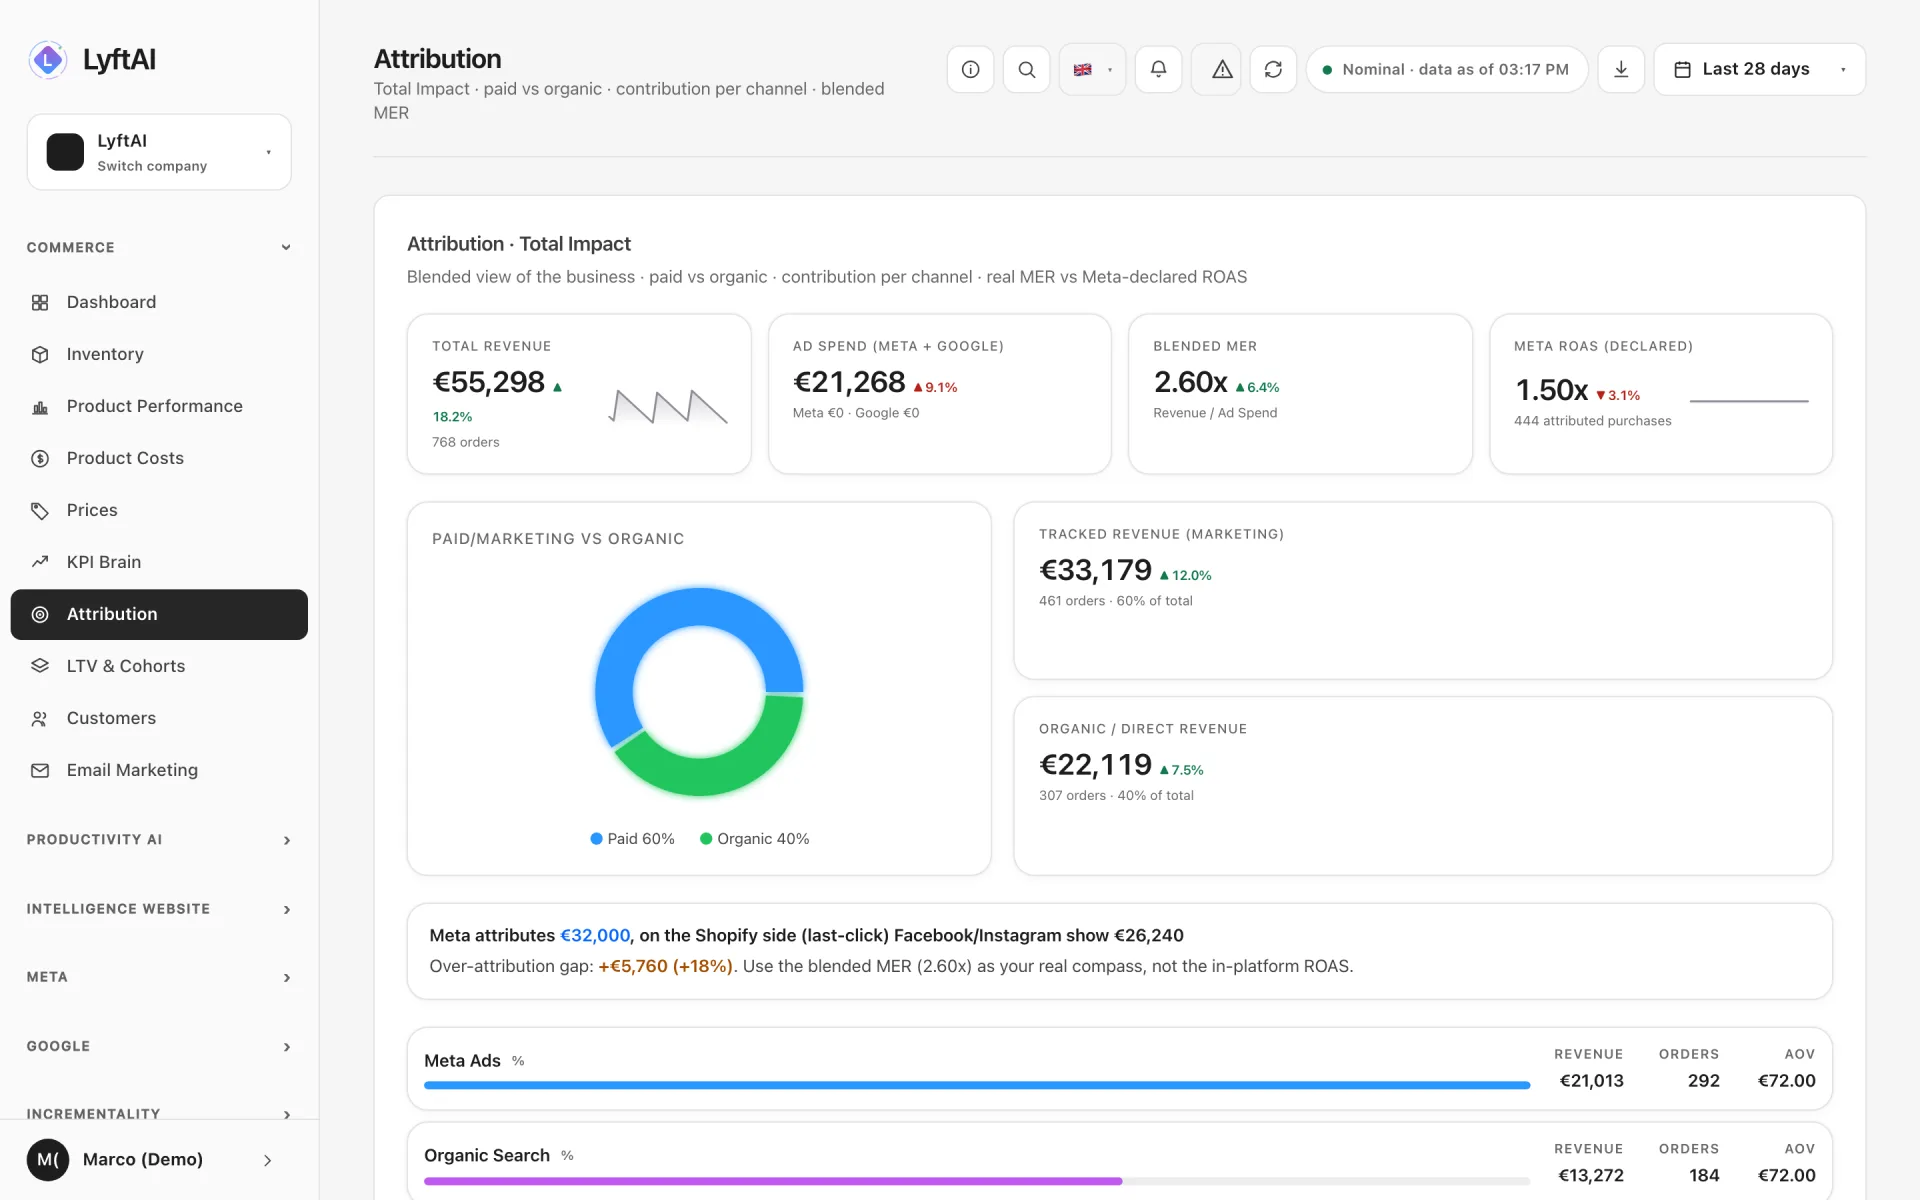Screen dimensions: 1920x1200
Task: Click the LyftAI logo icon
Action: pos(47,60)
